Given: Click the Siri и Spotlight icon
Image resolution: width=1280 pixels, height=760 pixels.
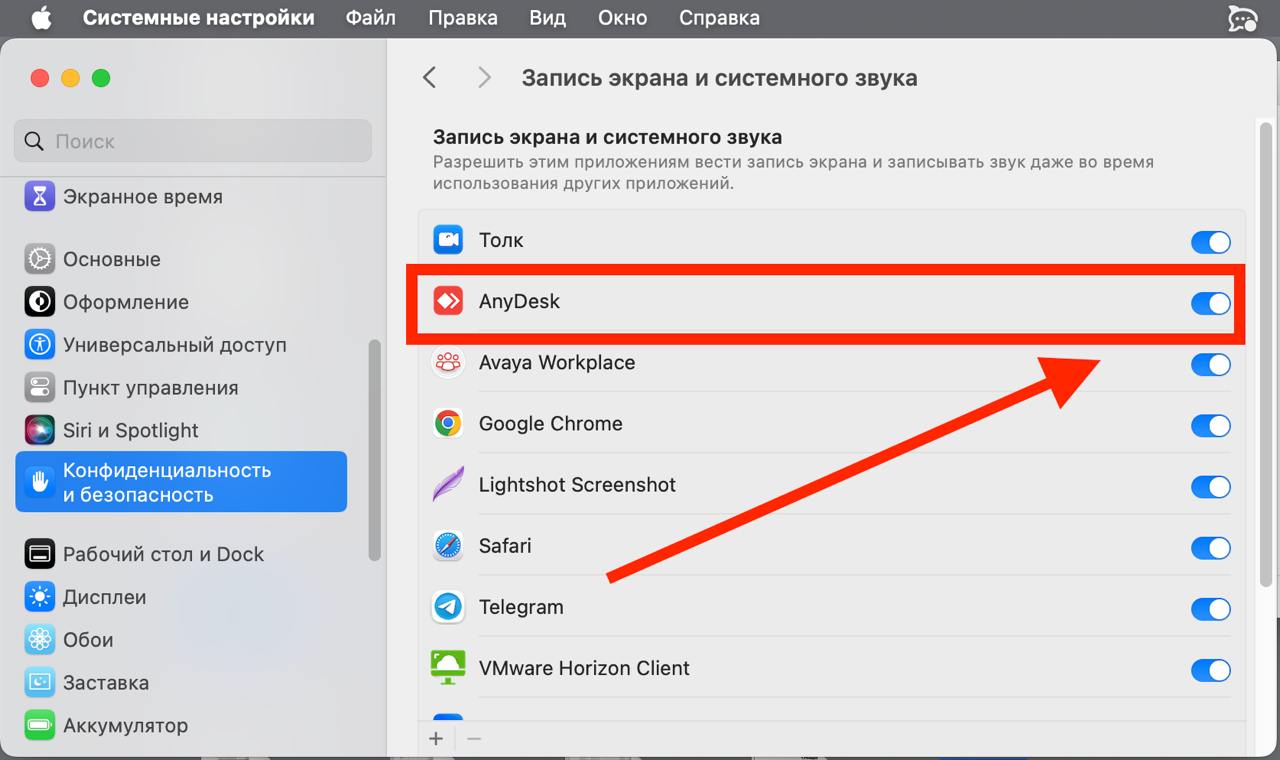Looking at the screenshot, I should tap(39, 430).
